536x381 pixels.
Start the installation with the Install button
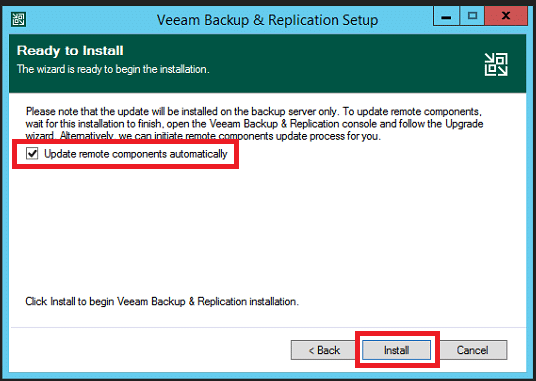pyautogui.click(x=396, y=350)
